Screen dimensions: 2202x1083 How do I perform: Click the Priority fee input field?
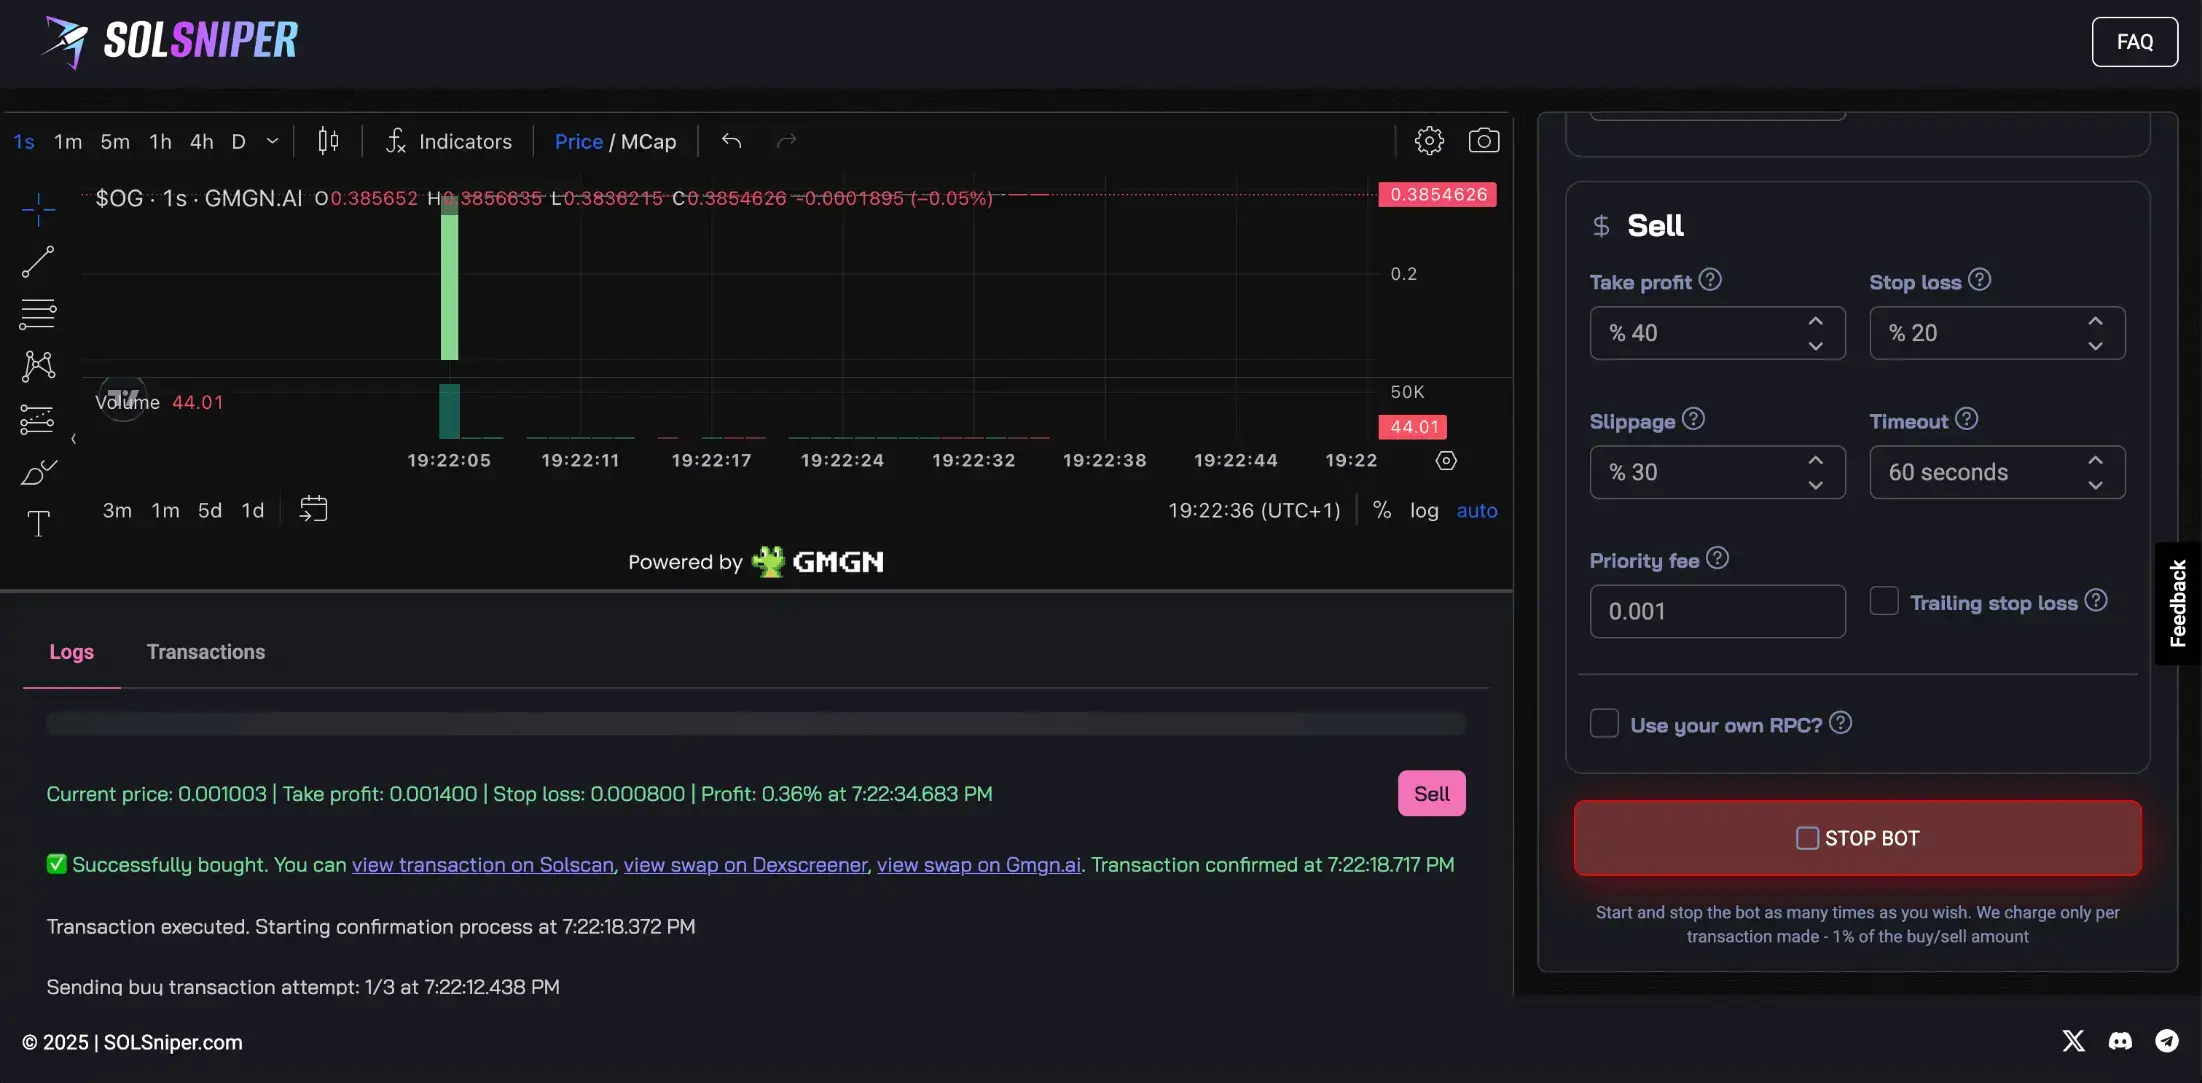pyautogui.click(x=1716, y=611)
